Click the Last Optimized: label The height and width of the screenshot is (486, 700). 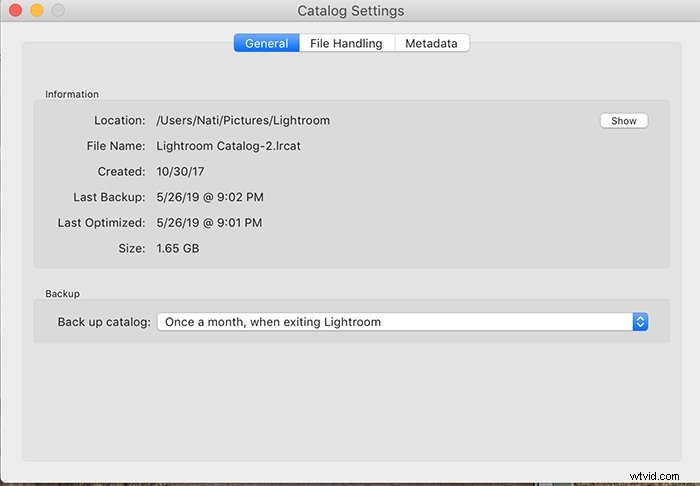[x=101, y=222]
